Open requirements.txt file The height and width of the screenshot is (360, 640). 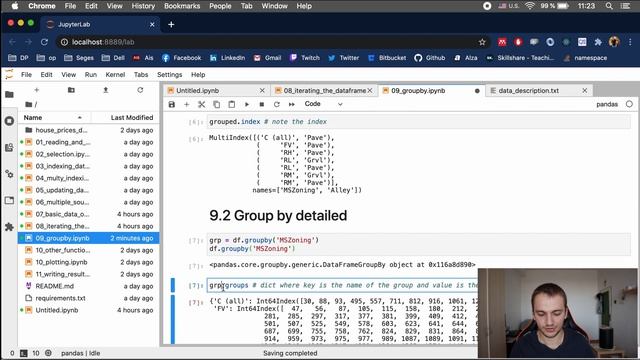pos(89,298)
